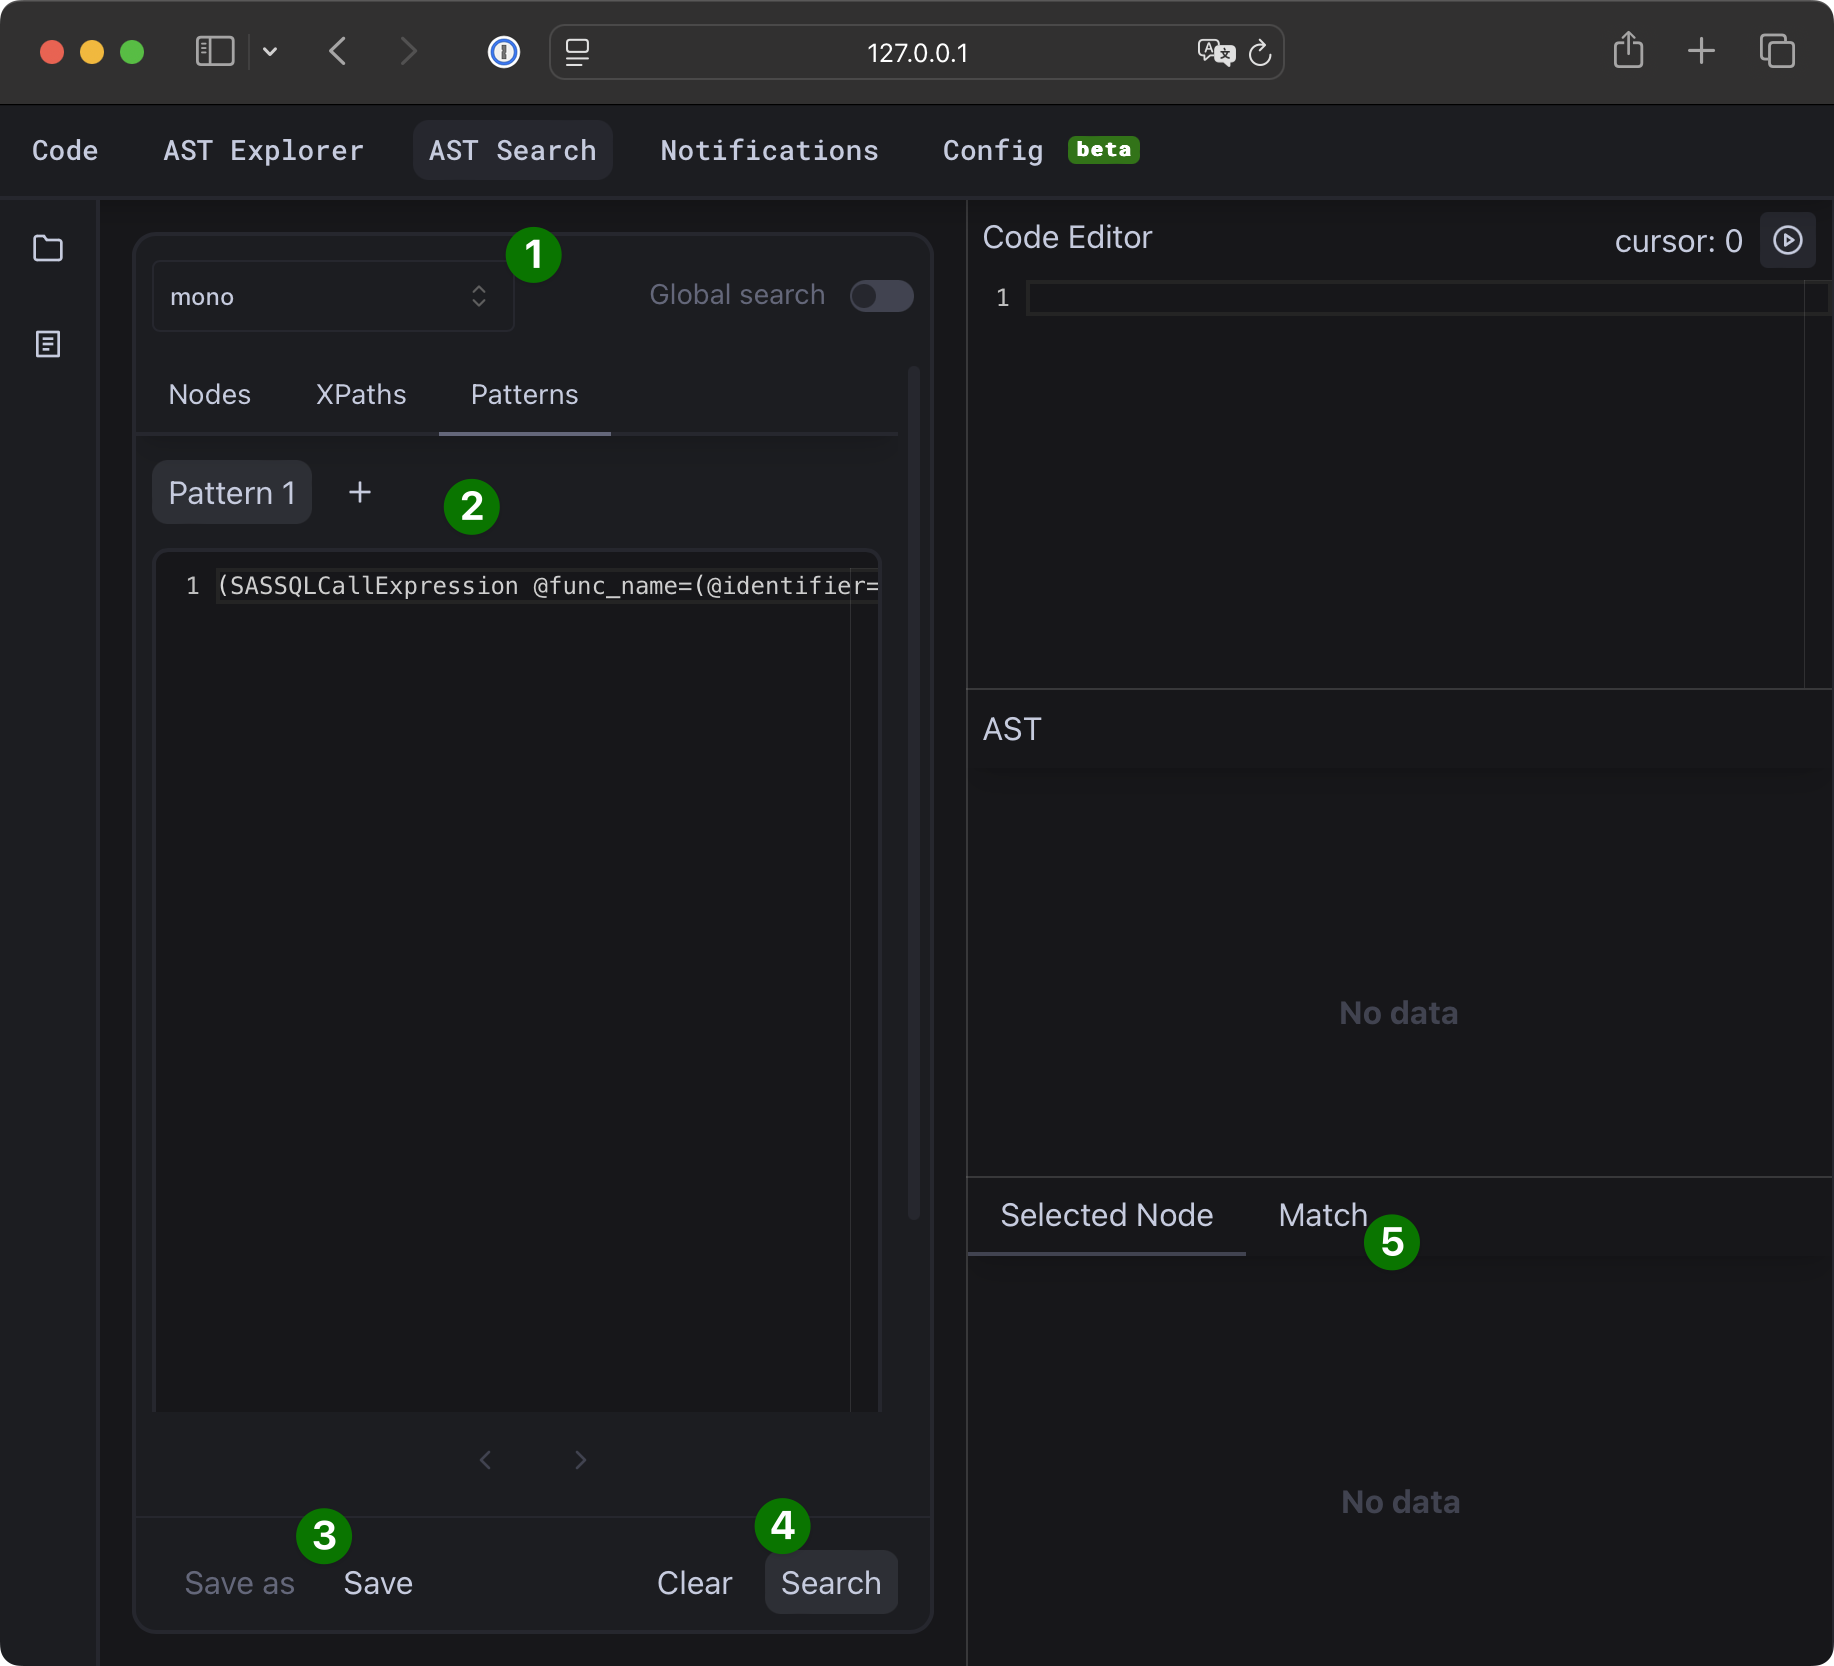The width and height of the screenshot is (1834, 1666).
Task: Switch to the Code tab
Action: click(65, 150)
